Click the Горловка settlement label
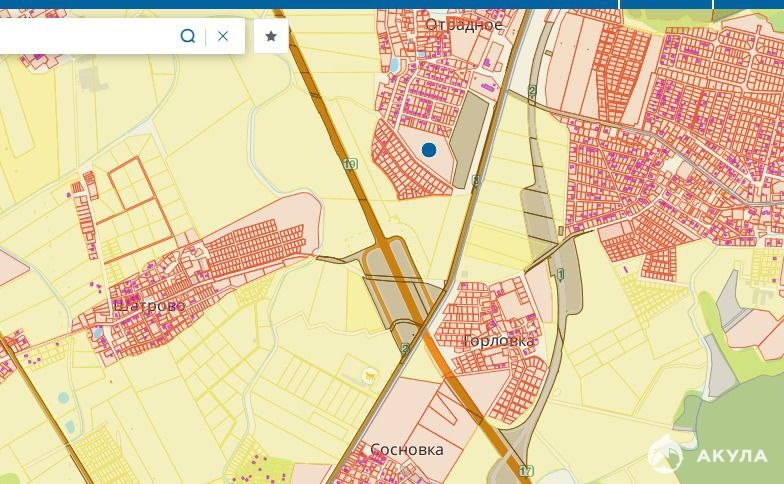The width and height of the screenshot is (784, 484). 499,341
